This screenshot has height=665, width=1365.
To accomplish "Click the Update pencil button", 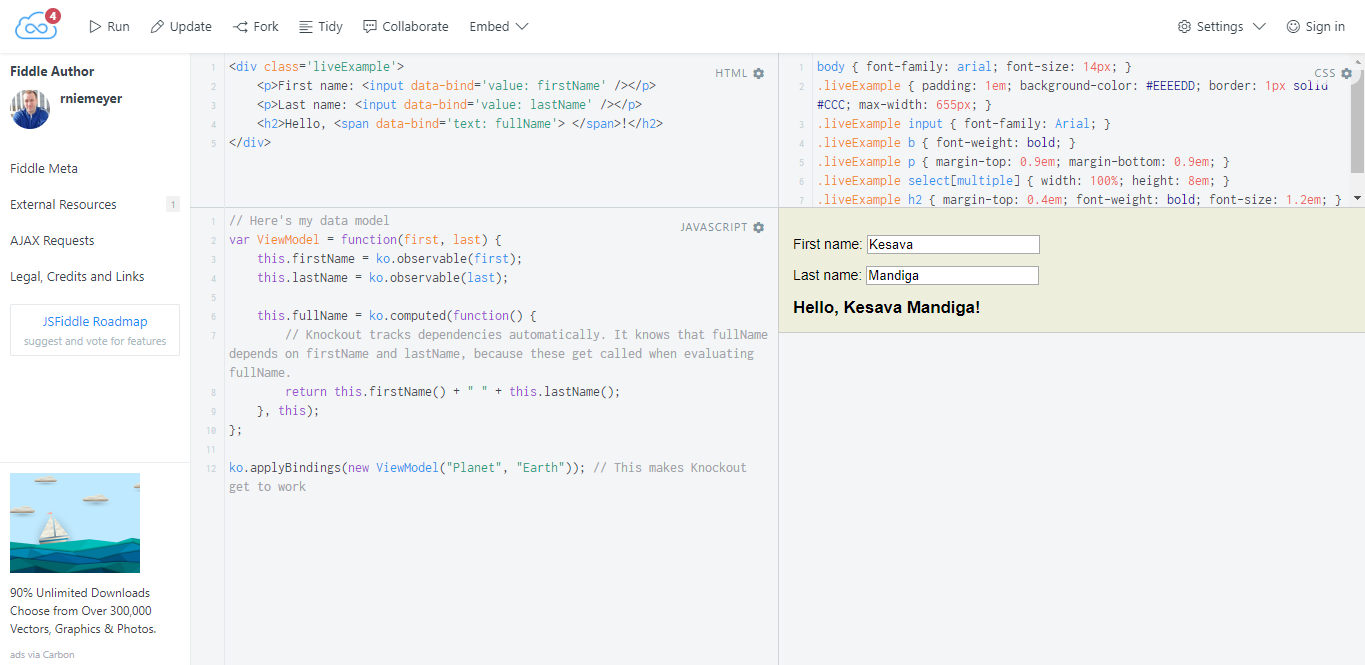I will pyautogui.click(x=181, y=26).
